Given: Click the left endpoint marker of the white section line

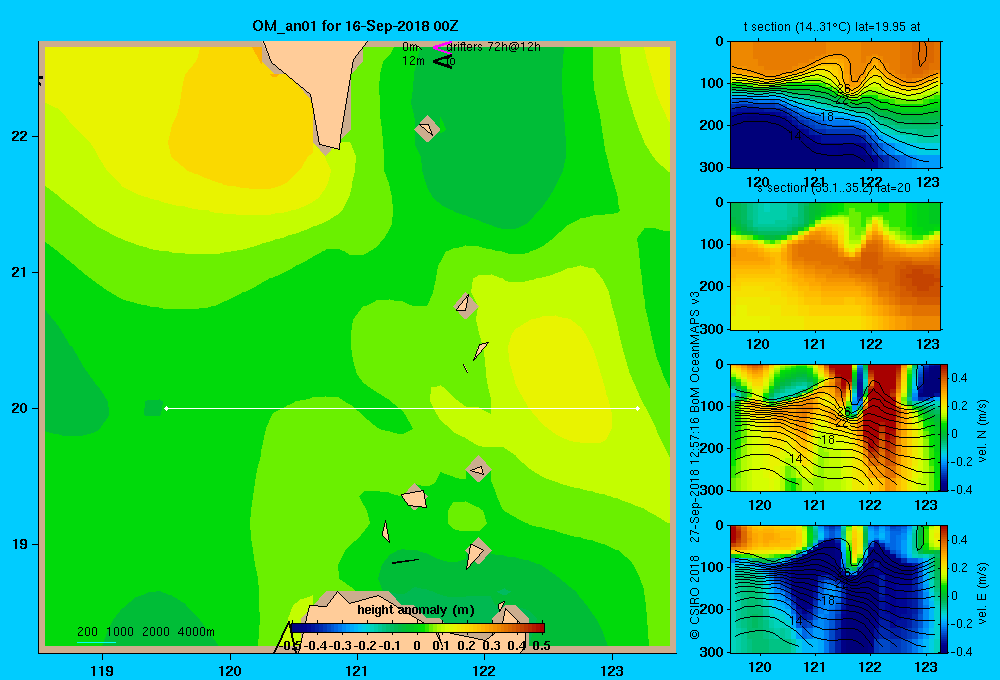Looking at the screenshot, I should pyautogui.click(x=166, y=408).
